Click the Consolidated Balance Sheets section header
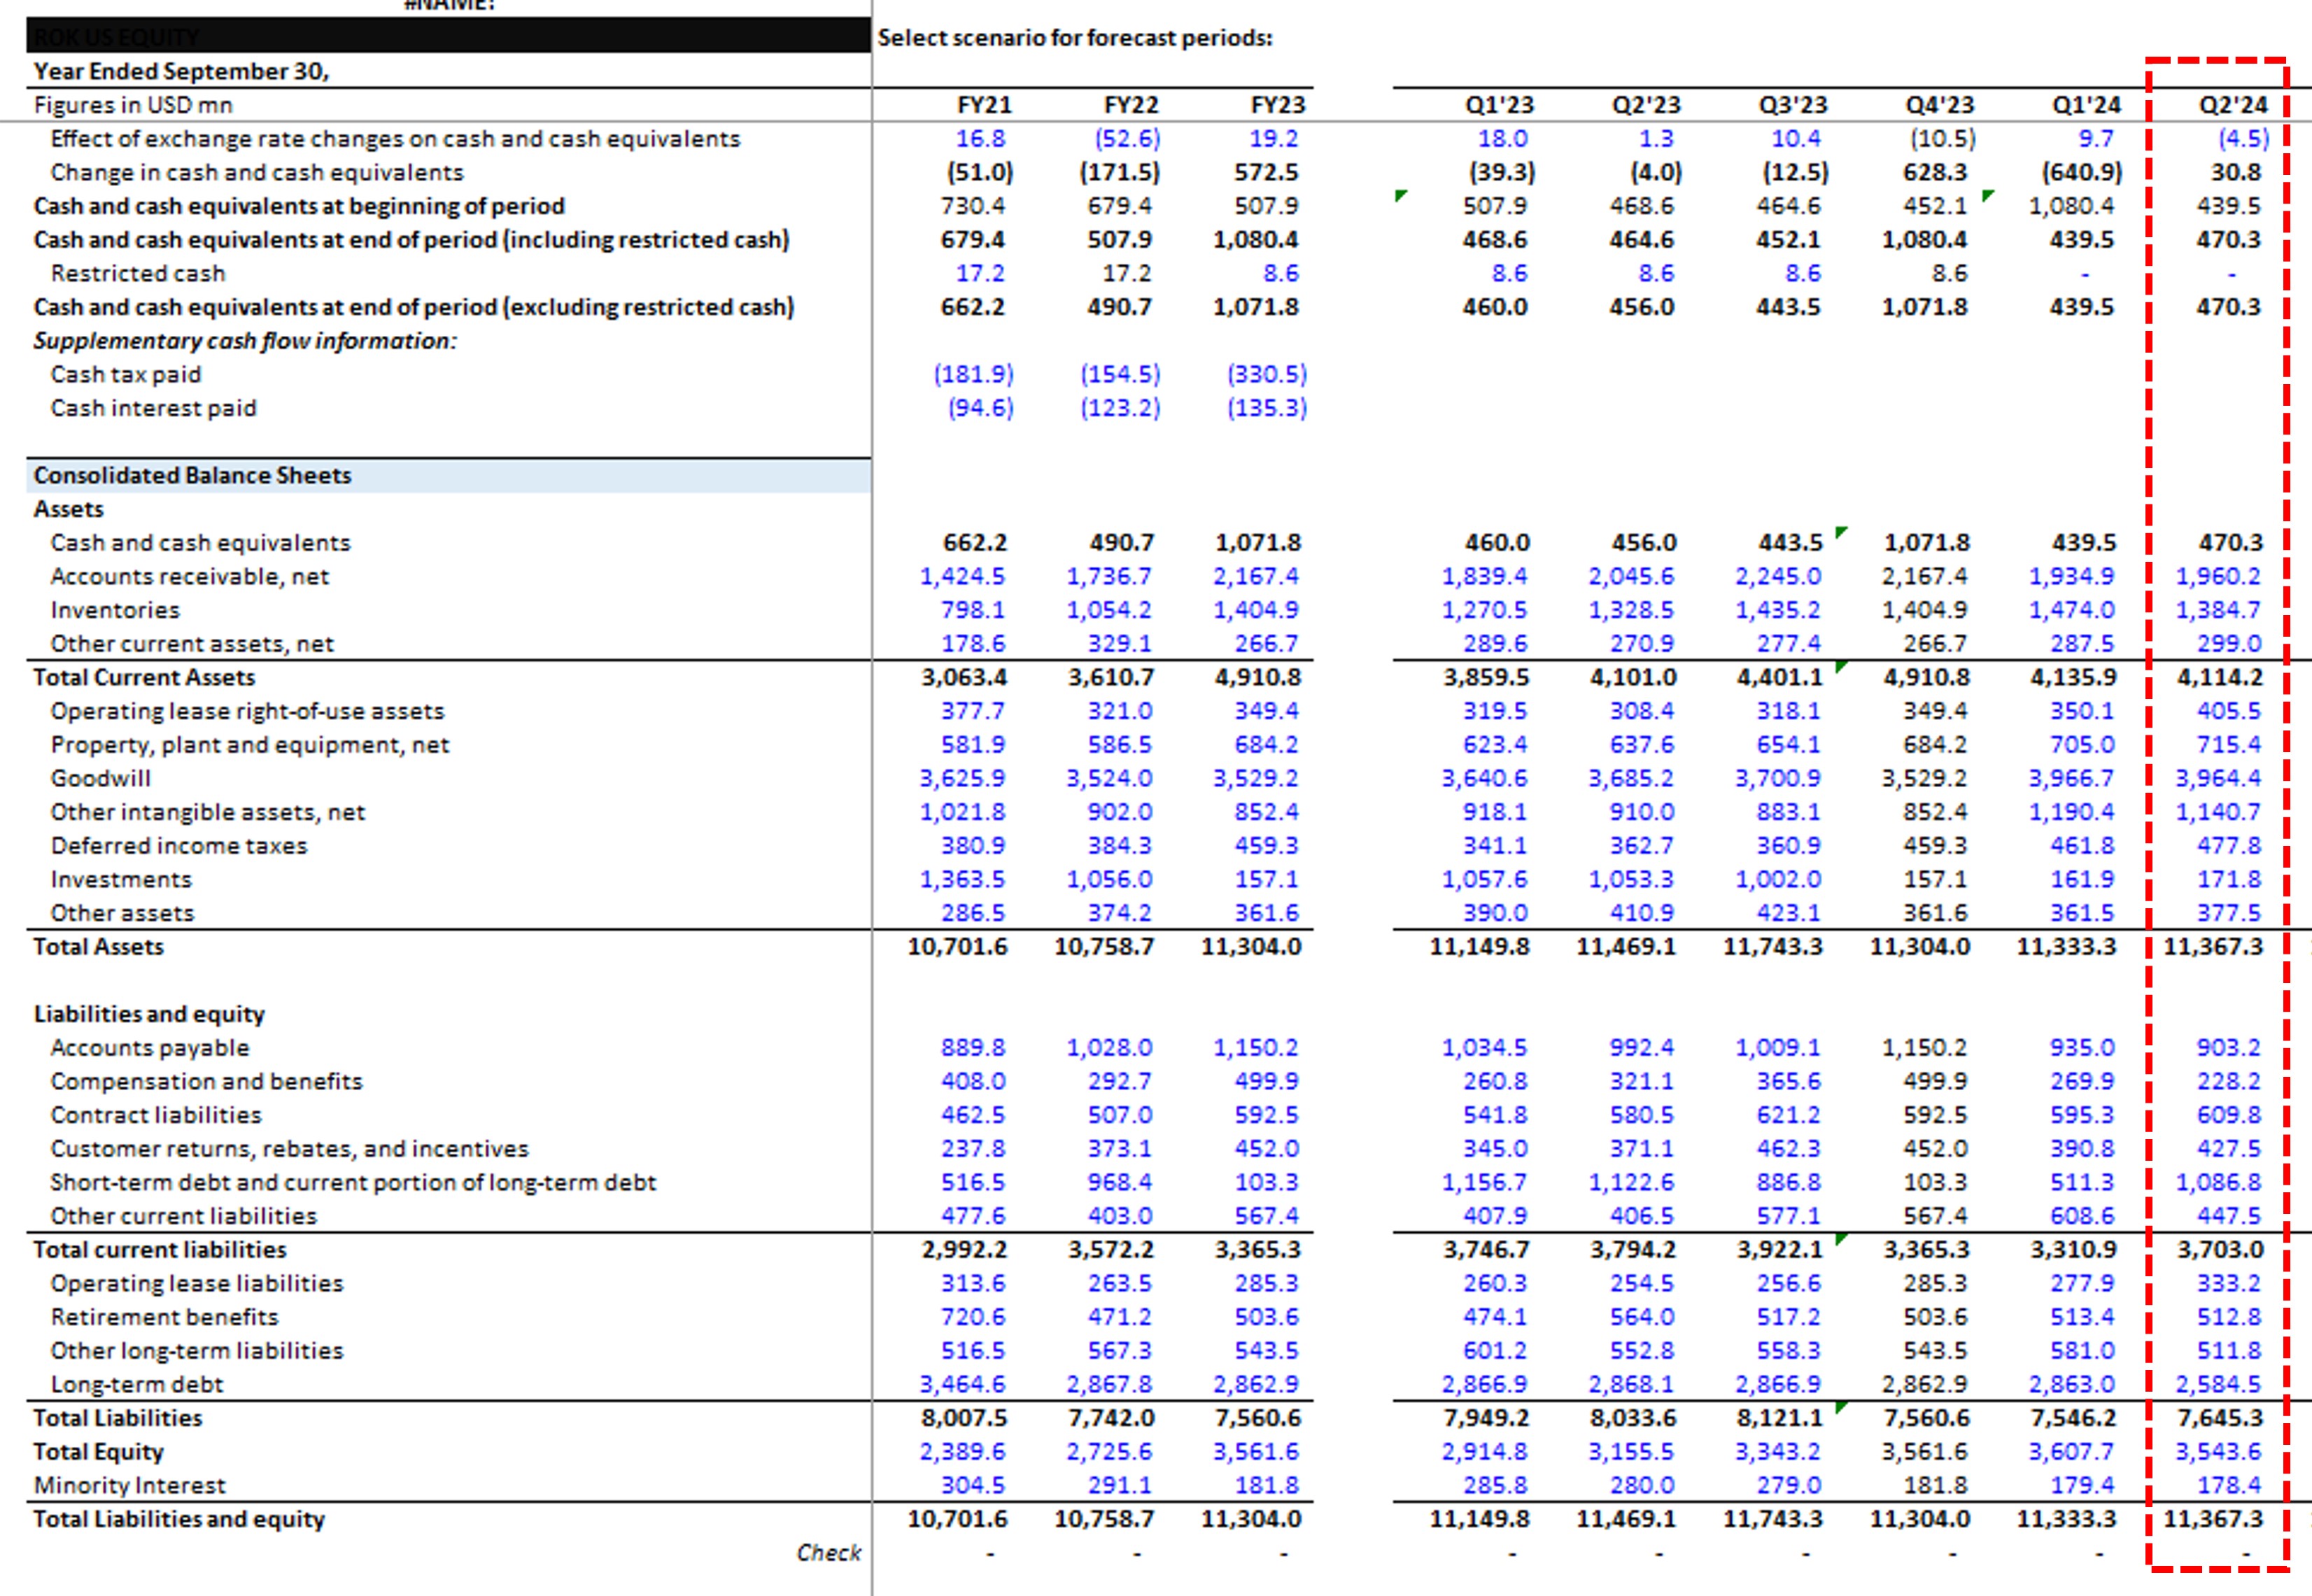This screenshot has width=2312, height=1596. [x=192, y=476]
